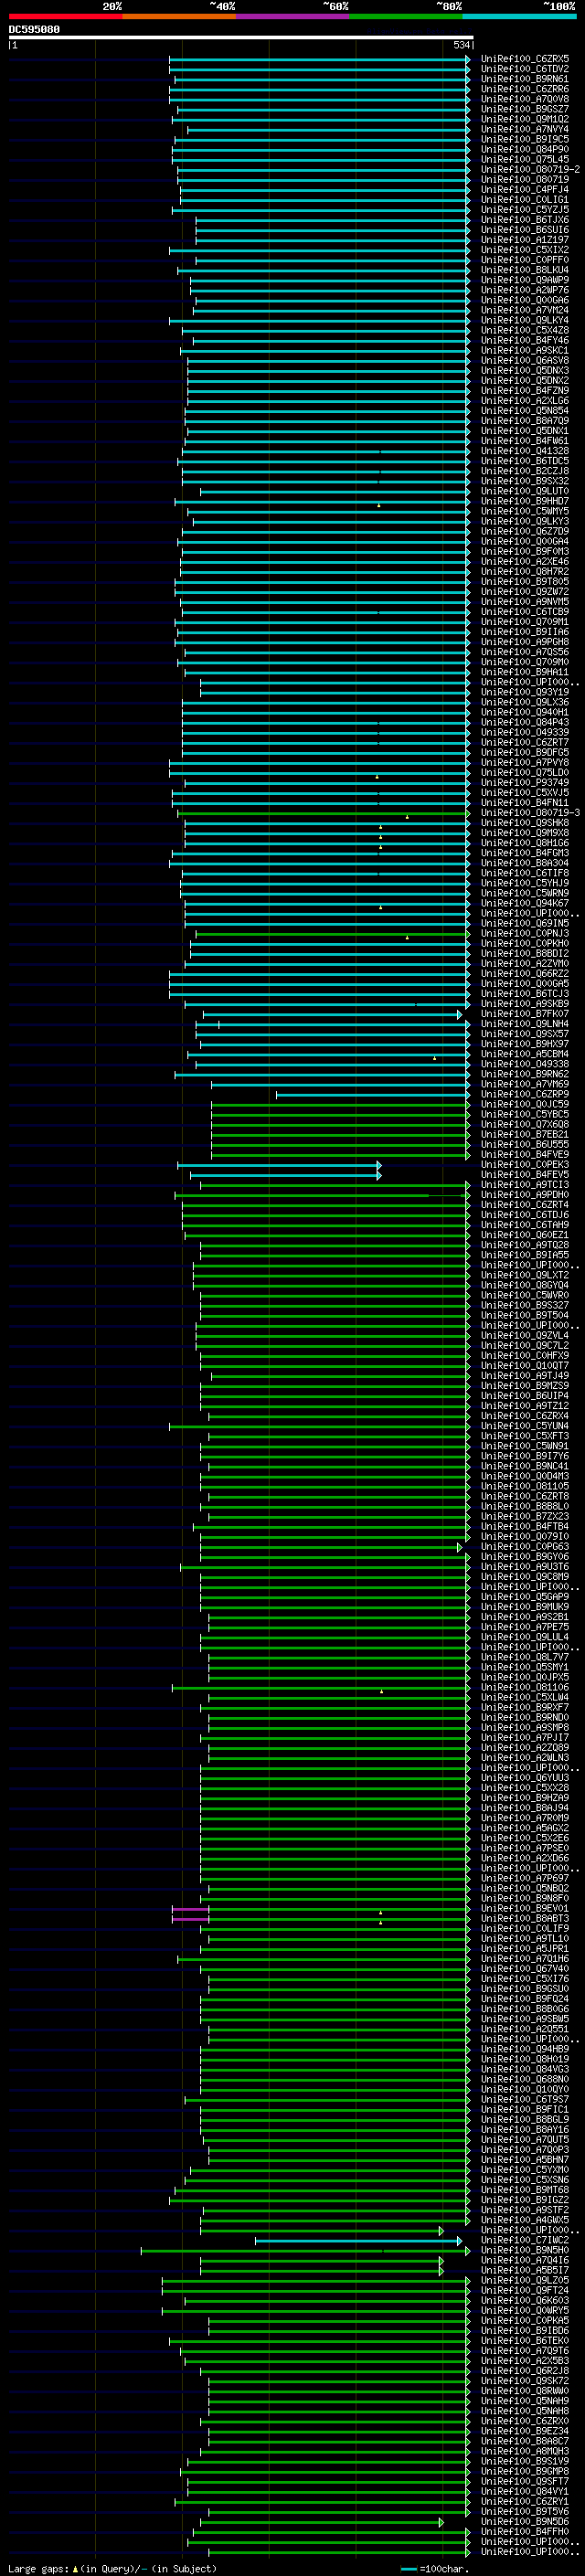
Task: Open the UniRef100_C6ZRX5 hit
Action: 525,59
